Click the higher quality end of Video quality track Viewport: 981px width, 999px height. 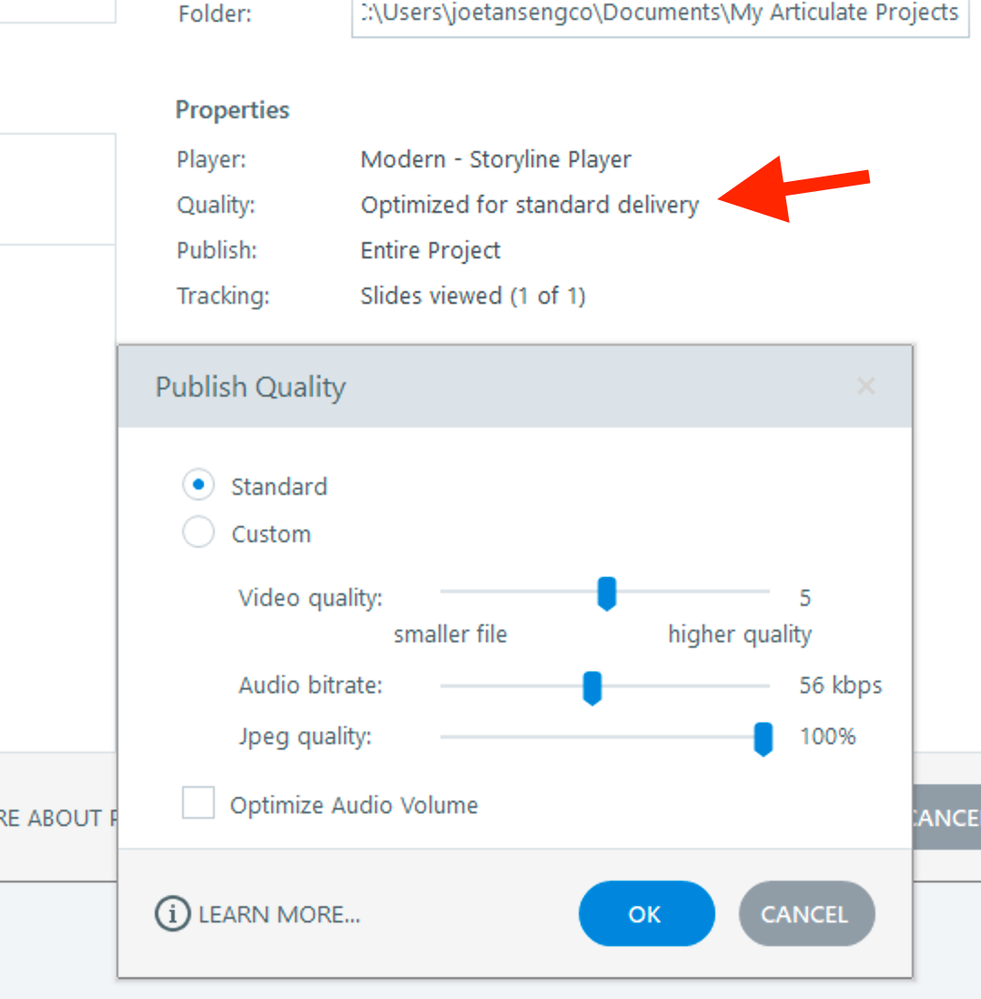click(x=765, y=592)
